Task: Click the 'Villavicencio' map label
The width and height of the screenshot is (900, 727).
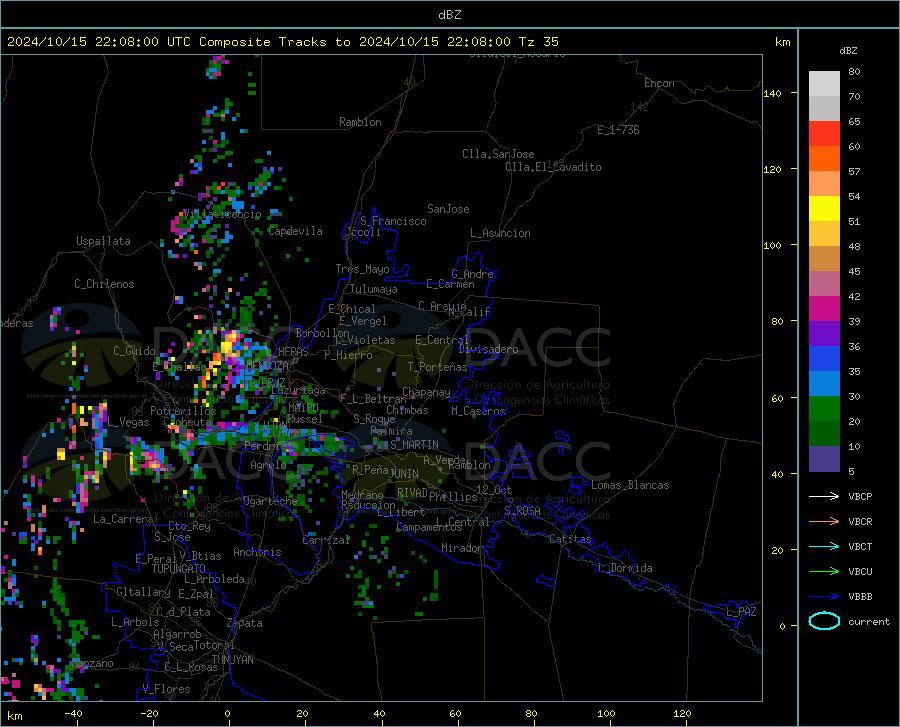Action: [x=222, y=215]
